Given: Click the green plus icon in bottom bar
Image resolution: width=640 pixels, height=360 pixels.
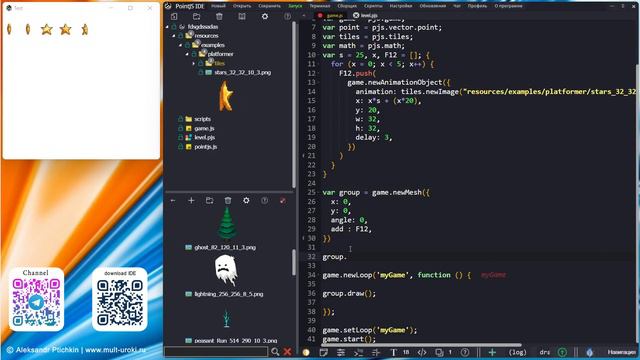Looking at the screenshot, I should tap(492, 352).
